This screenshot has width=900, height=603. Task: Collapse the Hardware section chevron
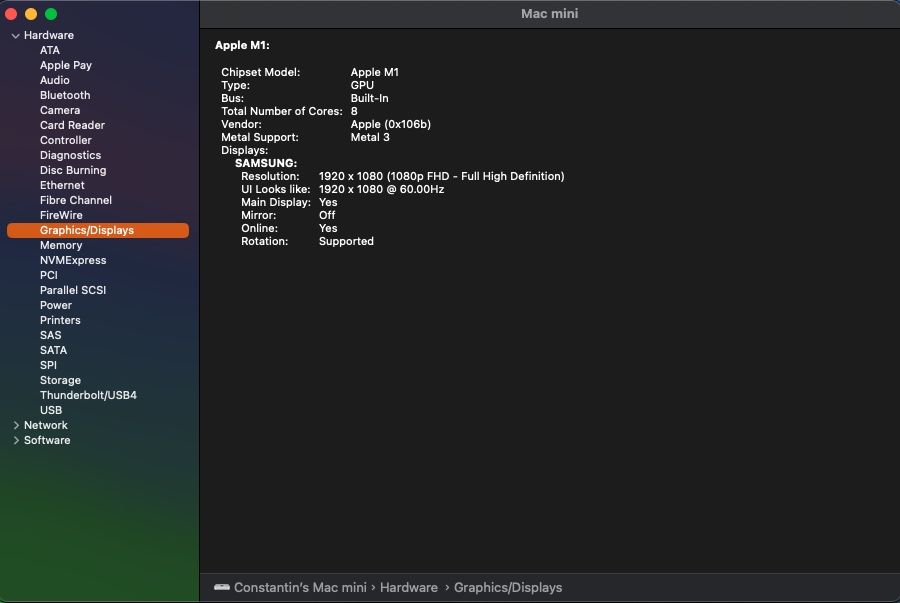pyautogui.click(x=15, y=36)
